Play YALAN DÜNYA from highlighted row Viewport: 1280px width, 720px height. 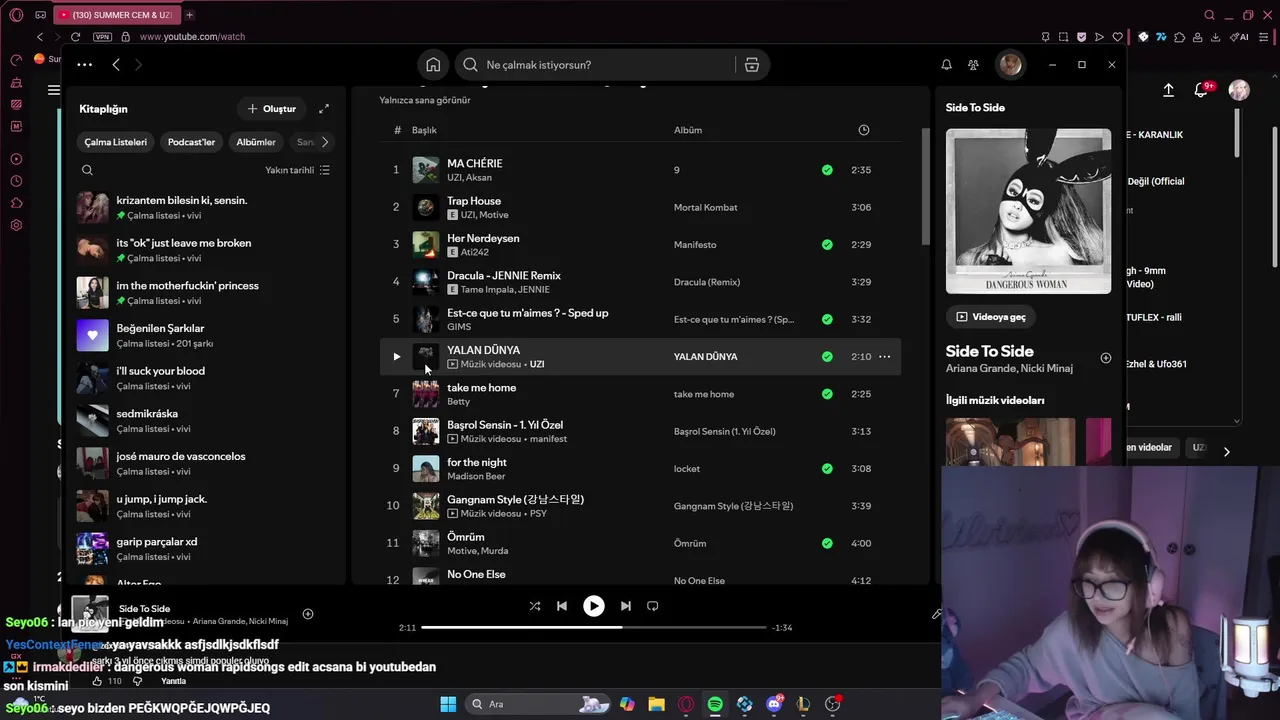(x=396, y=357)
